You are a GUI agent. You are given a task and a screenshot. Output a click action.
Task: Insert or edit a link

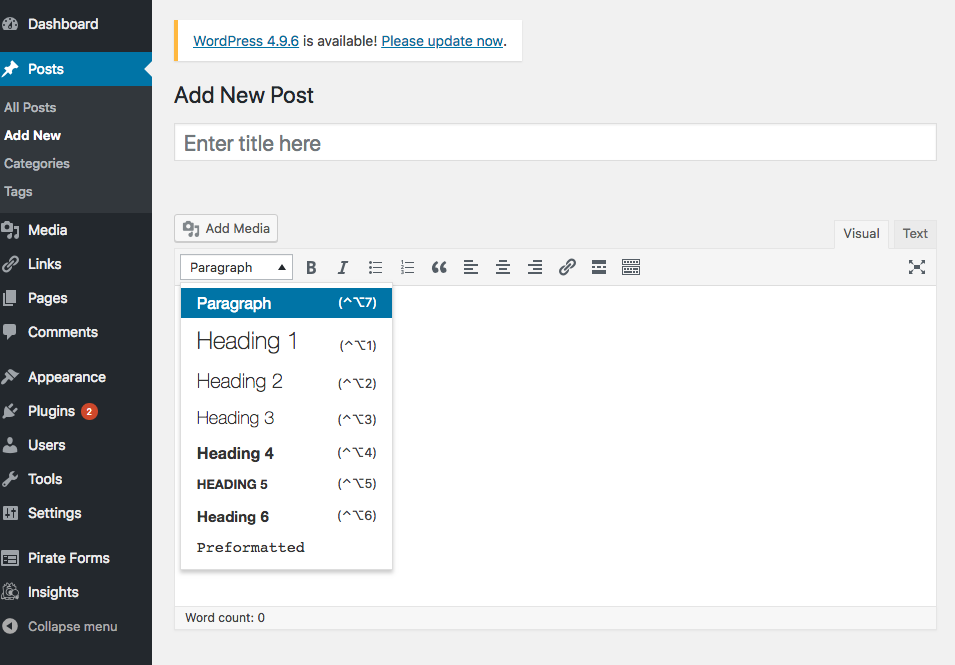point(567,267)
